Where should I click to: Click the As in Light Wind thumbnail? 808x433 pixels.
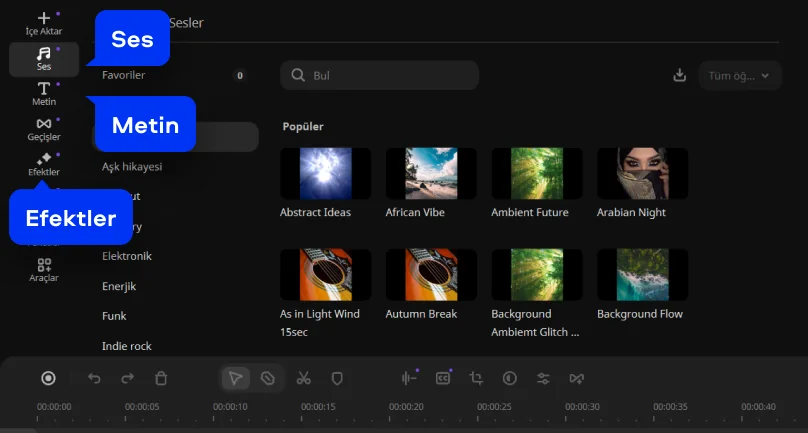coord(326,275)
